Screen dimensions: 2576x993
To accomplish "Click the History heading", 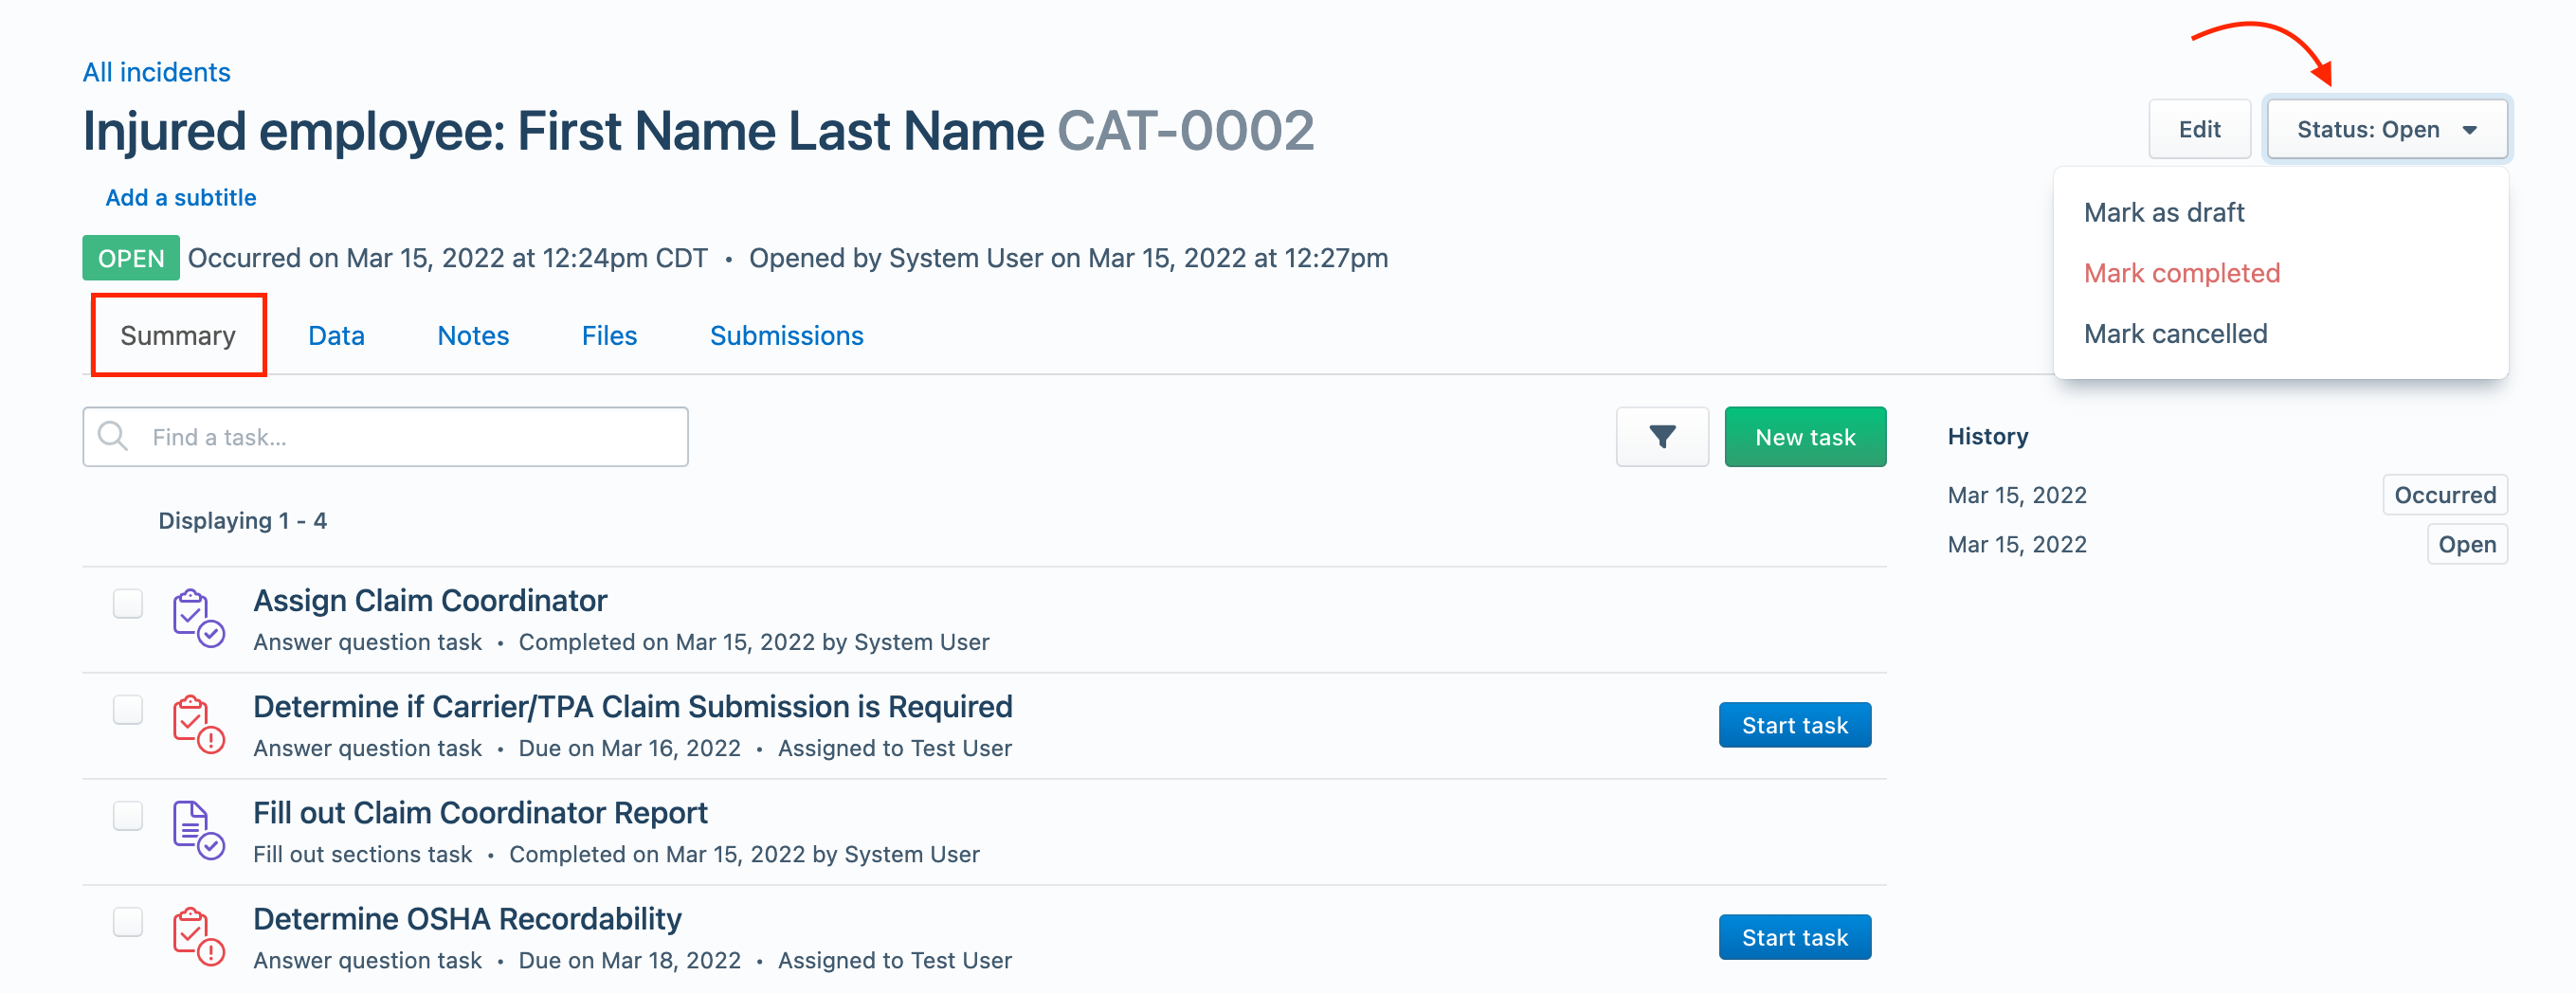I will pos(1987,436).
